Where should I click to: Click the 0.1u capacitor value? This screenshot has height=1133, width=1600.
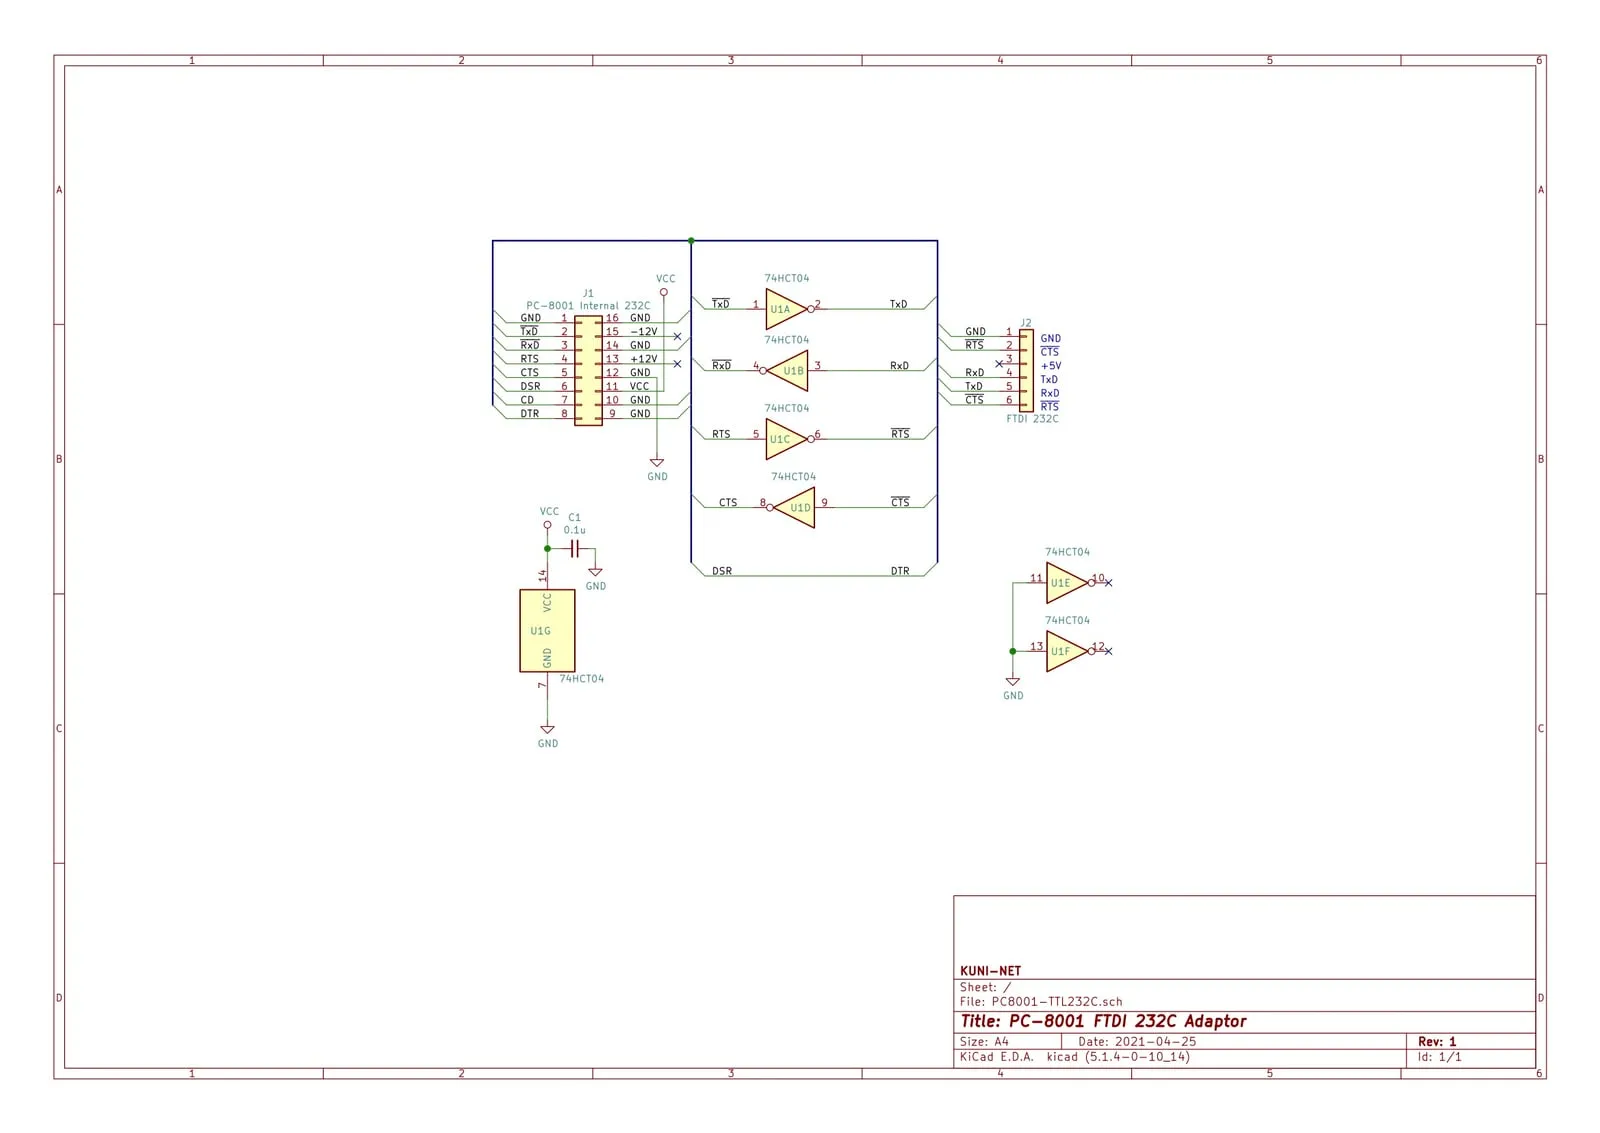click(574, 530)
